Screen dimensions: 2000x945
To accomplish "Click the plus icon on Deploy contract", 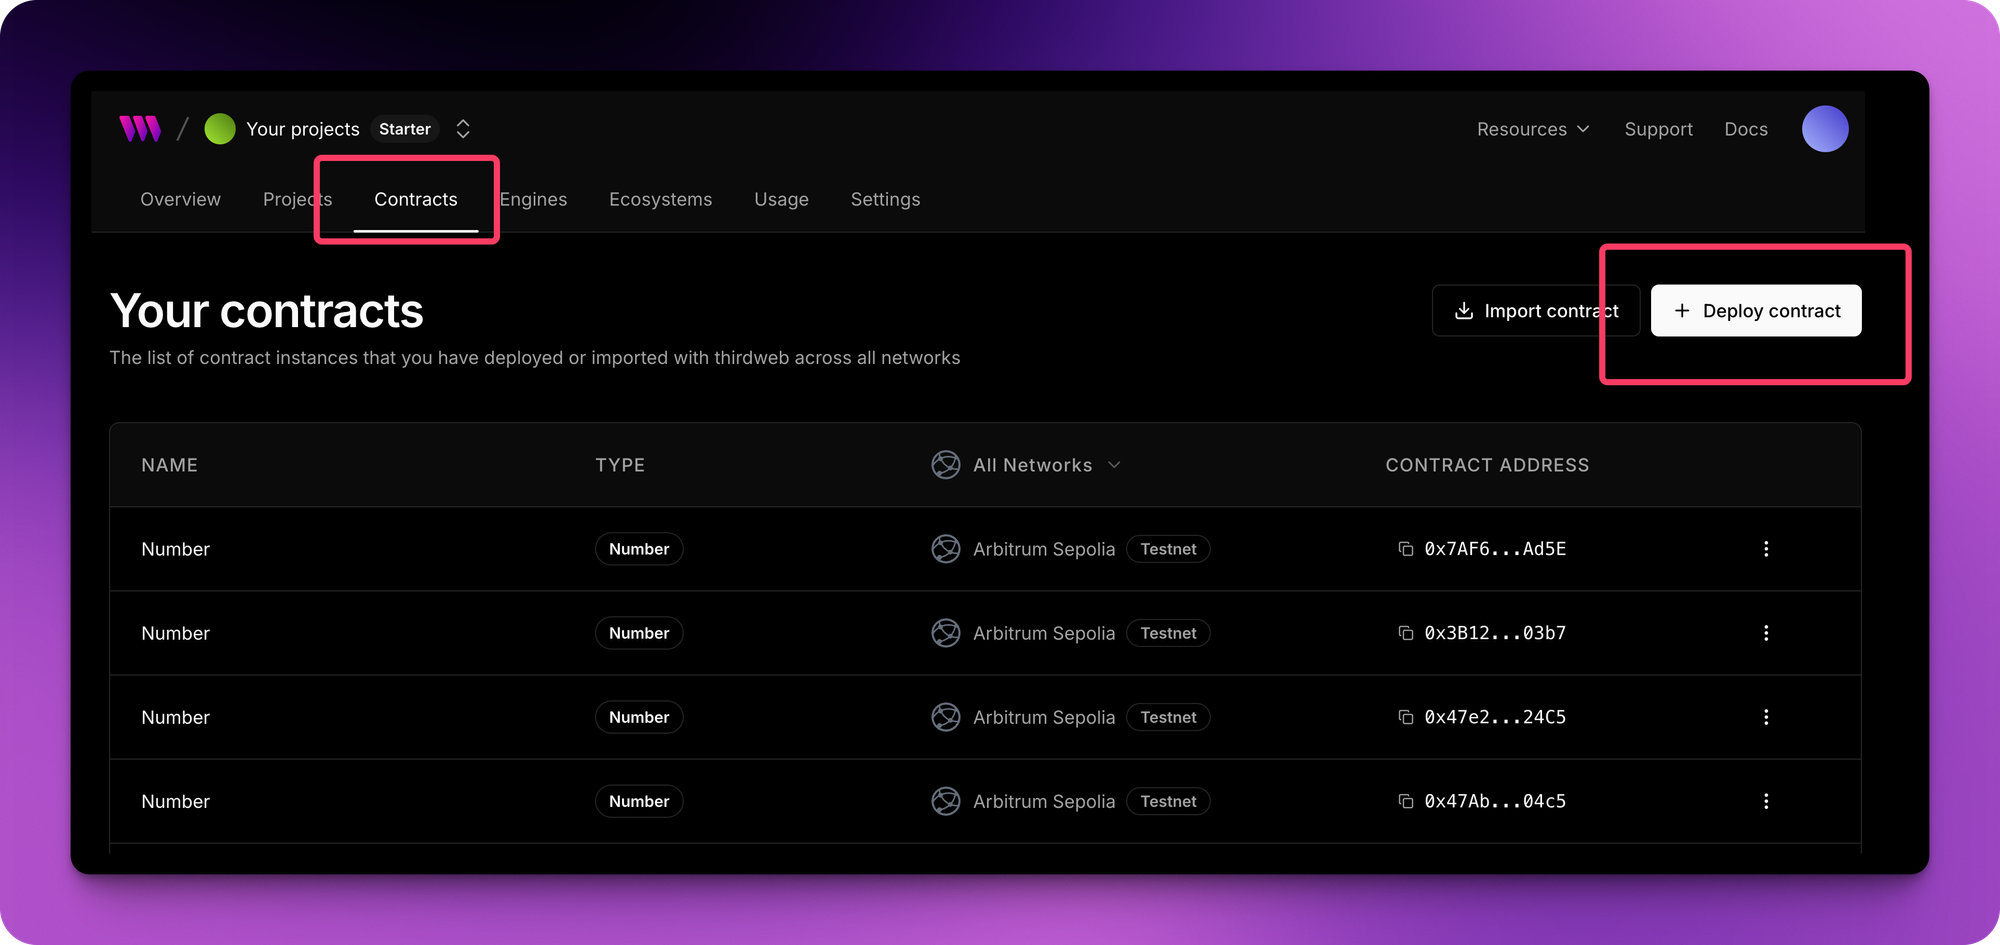I will coord(1683,310).
